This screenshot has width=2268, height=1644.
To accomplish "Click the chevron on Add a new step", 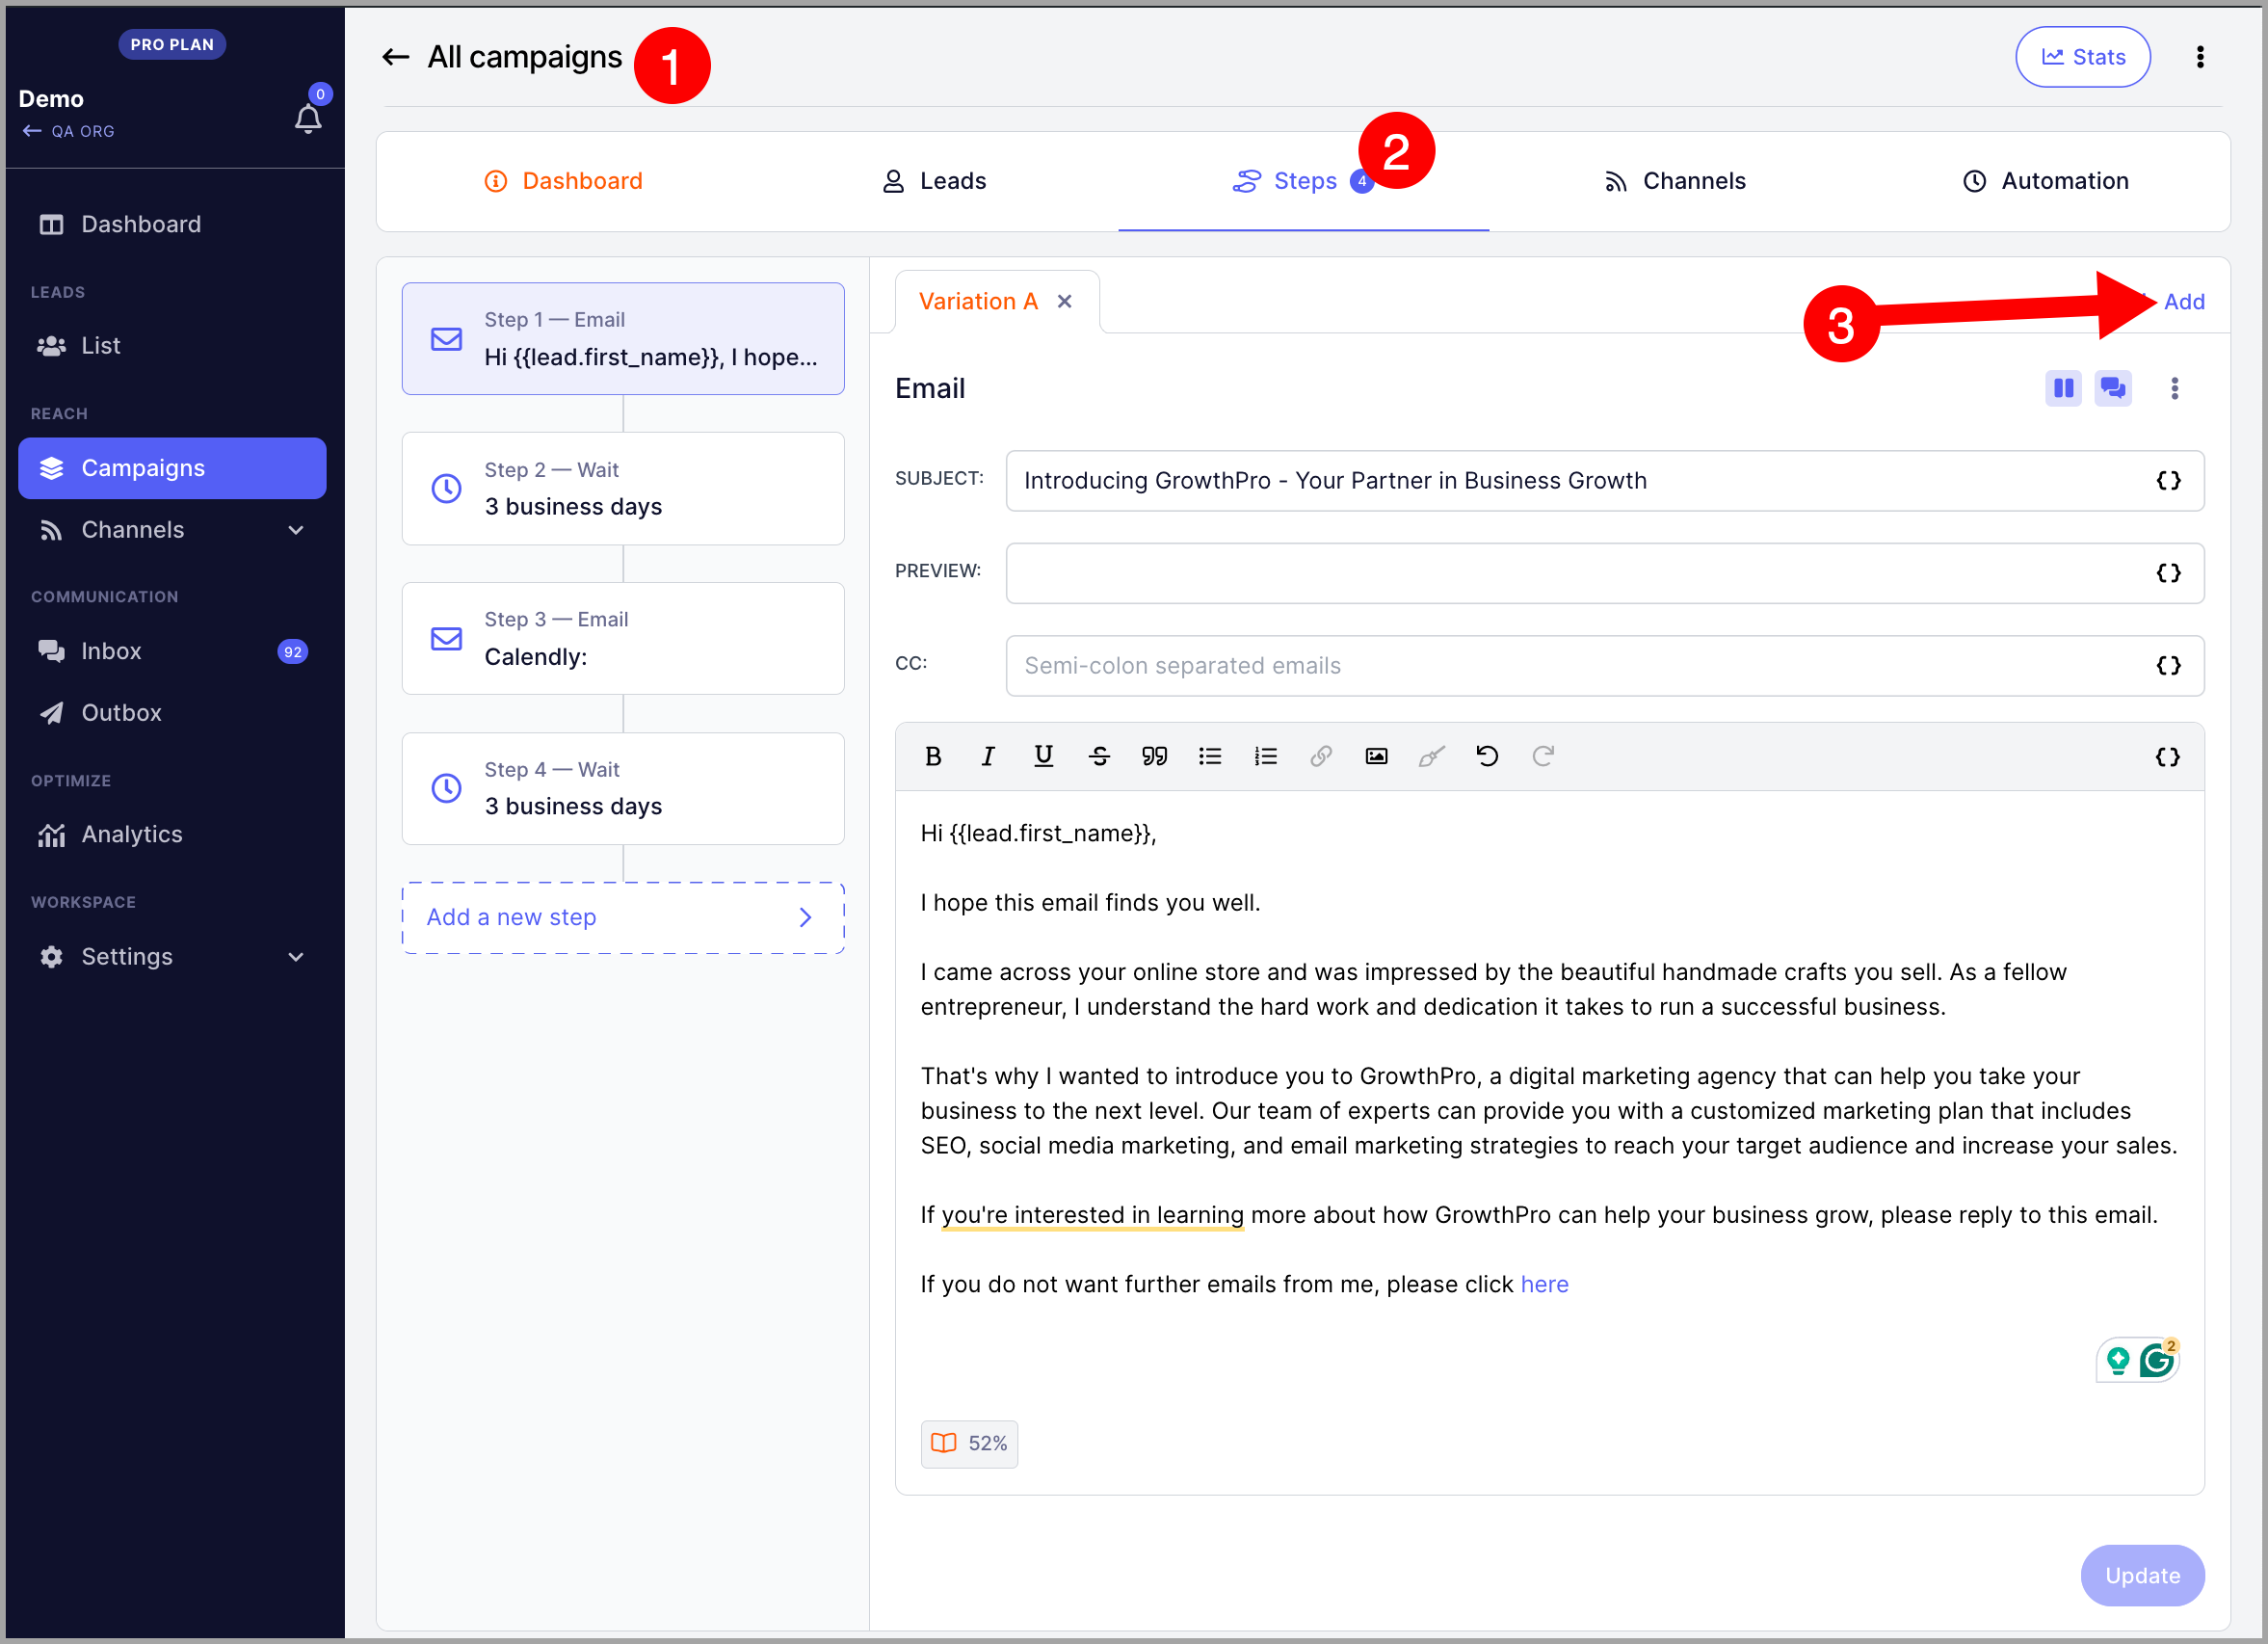I will point(805,918).
